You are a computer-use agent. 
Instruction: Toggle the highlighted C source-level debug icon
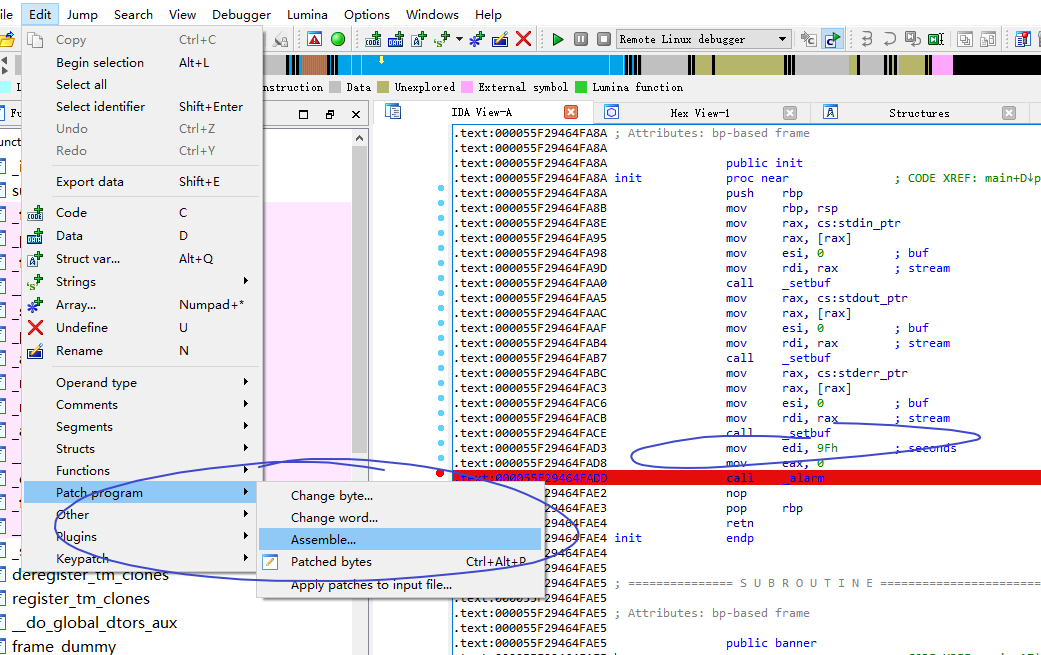[x=832, y=39]
